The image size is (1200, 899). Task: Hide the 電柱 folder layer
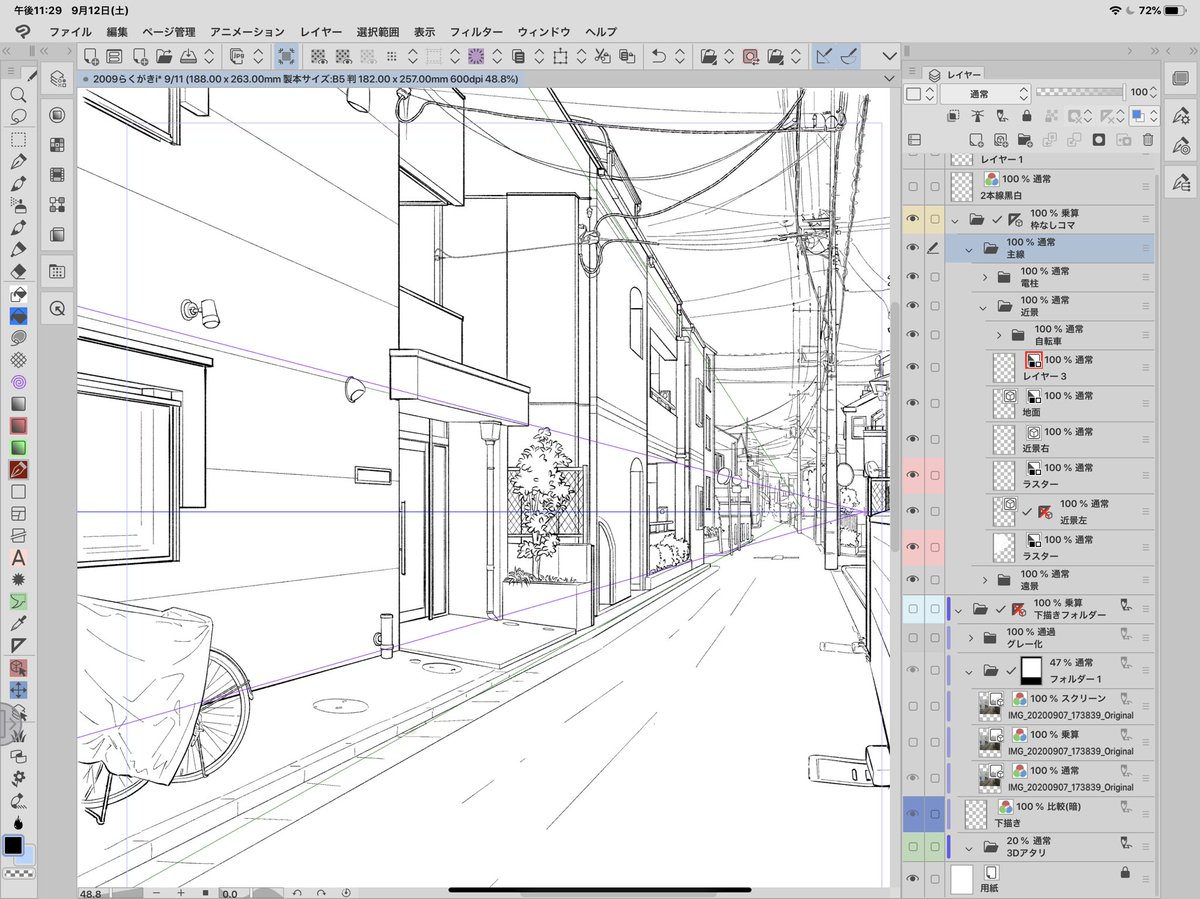(x=912, y=277)
